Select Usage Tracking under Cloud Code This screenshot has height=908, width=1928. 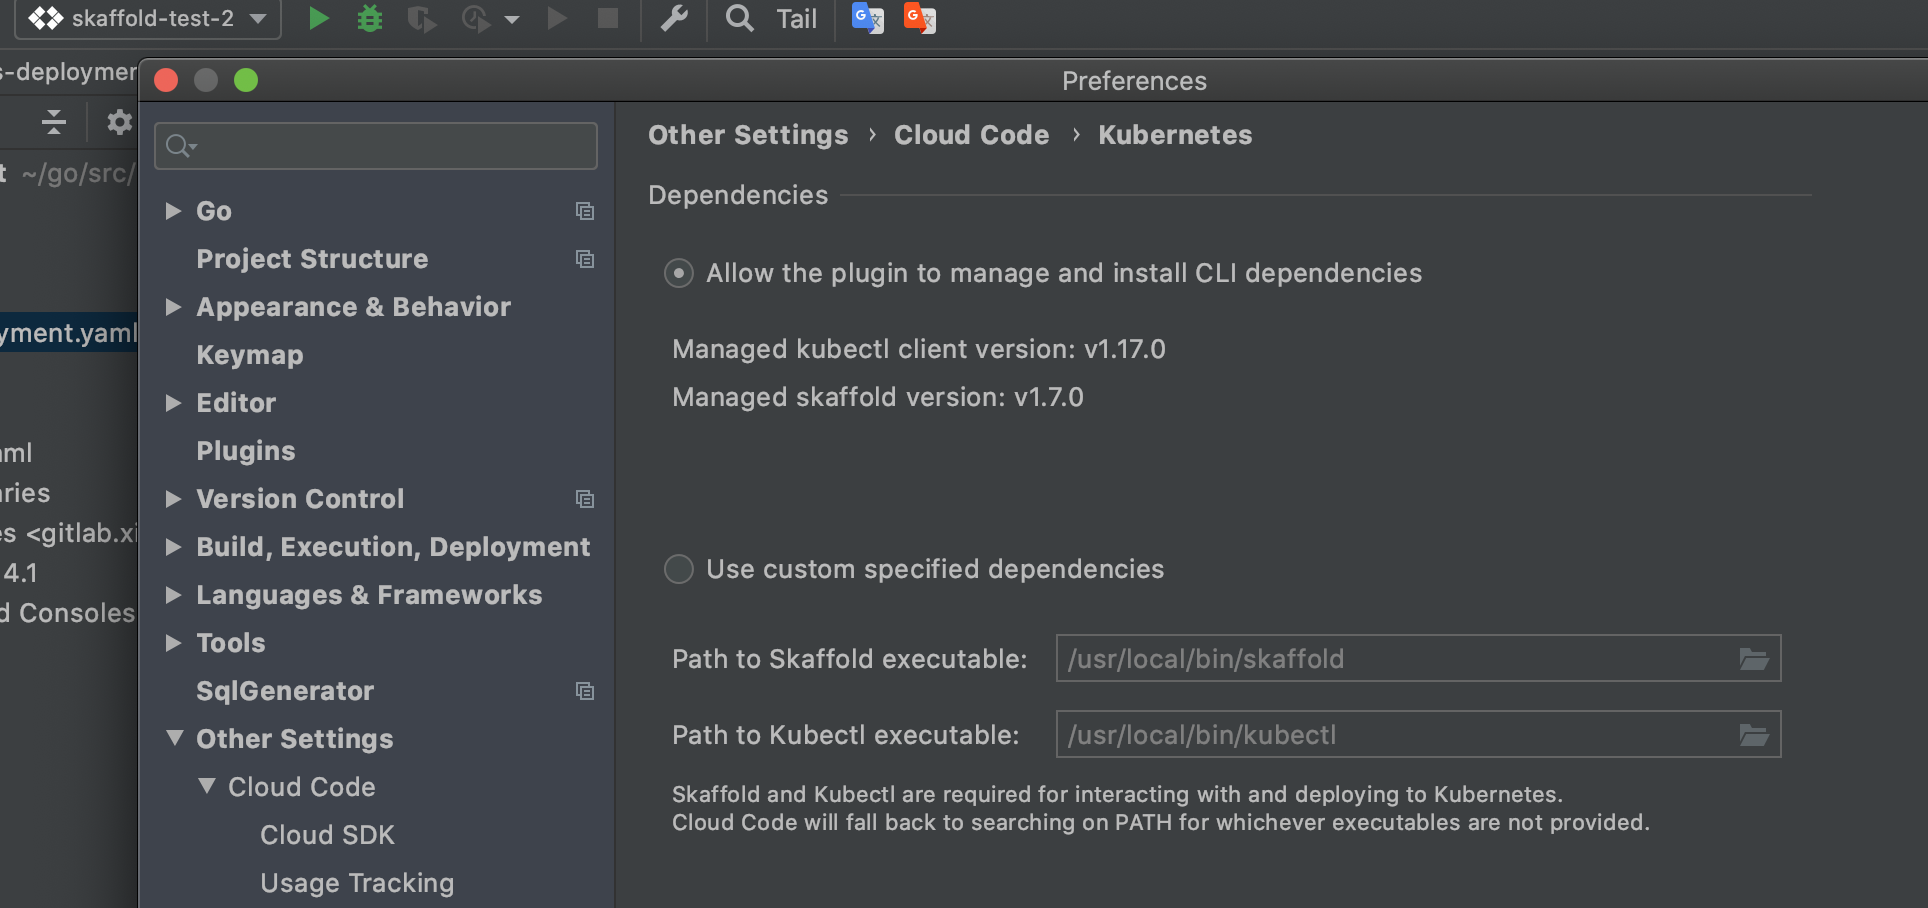tap(356, 883)
